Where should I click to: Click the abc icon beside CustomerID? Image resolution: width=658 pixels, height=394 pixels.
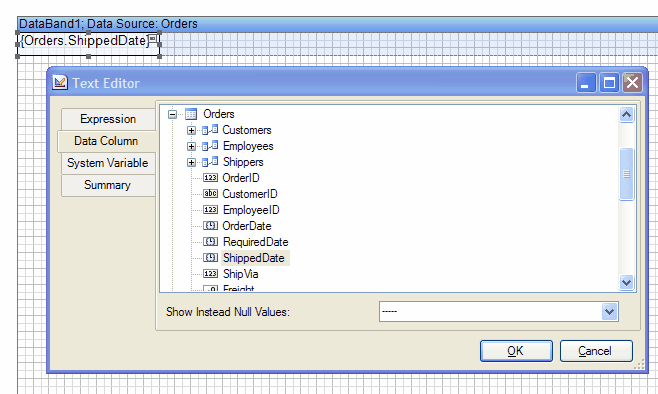pos(210,193)
